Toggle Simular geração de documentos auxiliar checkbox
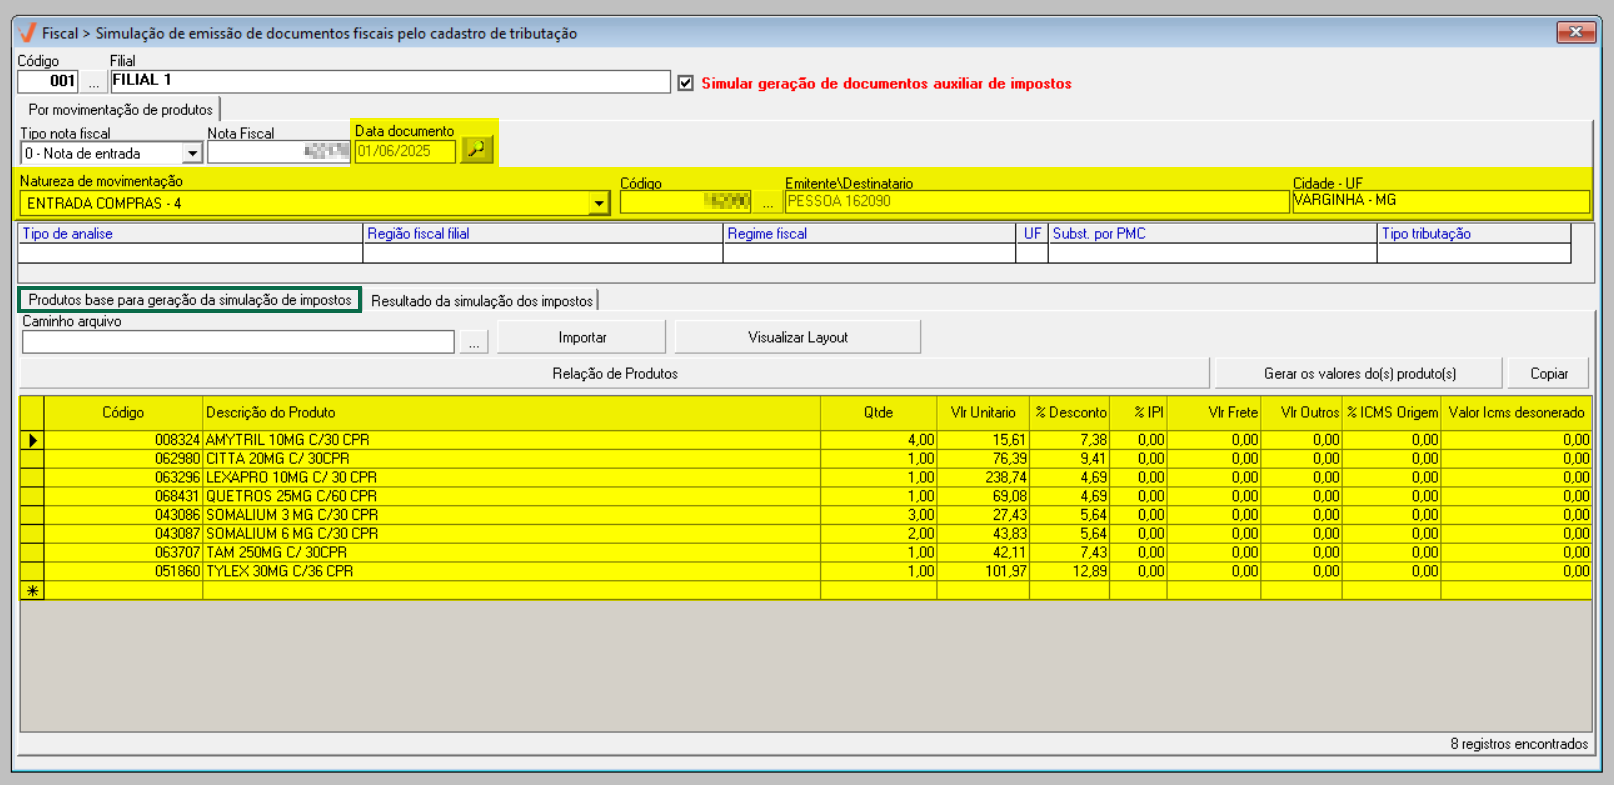The image size is (1614, 785). pyautogui.click(x=686, y=83)
